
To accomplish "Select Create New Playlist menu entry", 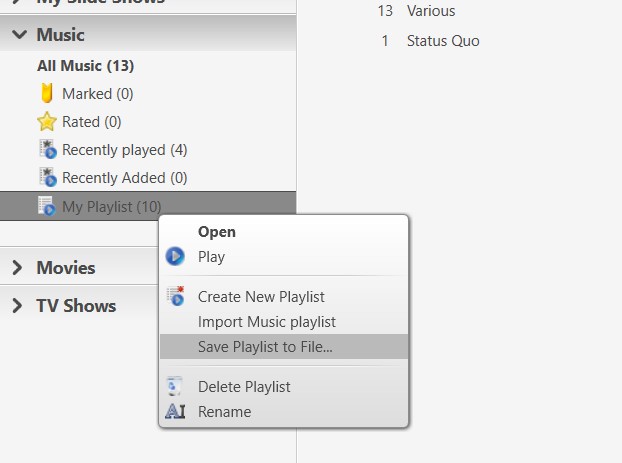I will (261, 297).
